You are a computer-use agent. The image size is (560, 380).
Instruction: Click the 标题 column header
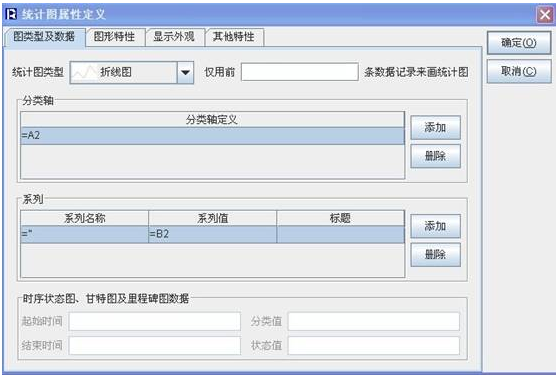pyautogui.click(x=341, y=218)
